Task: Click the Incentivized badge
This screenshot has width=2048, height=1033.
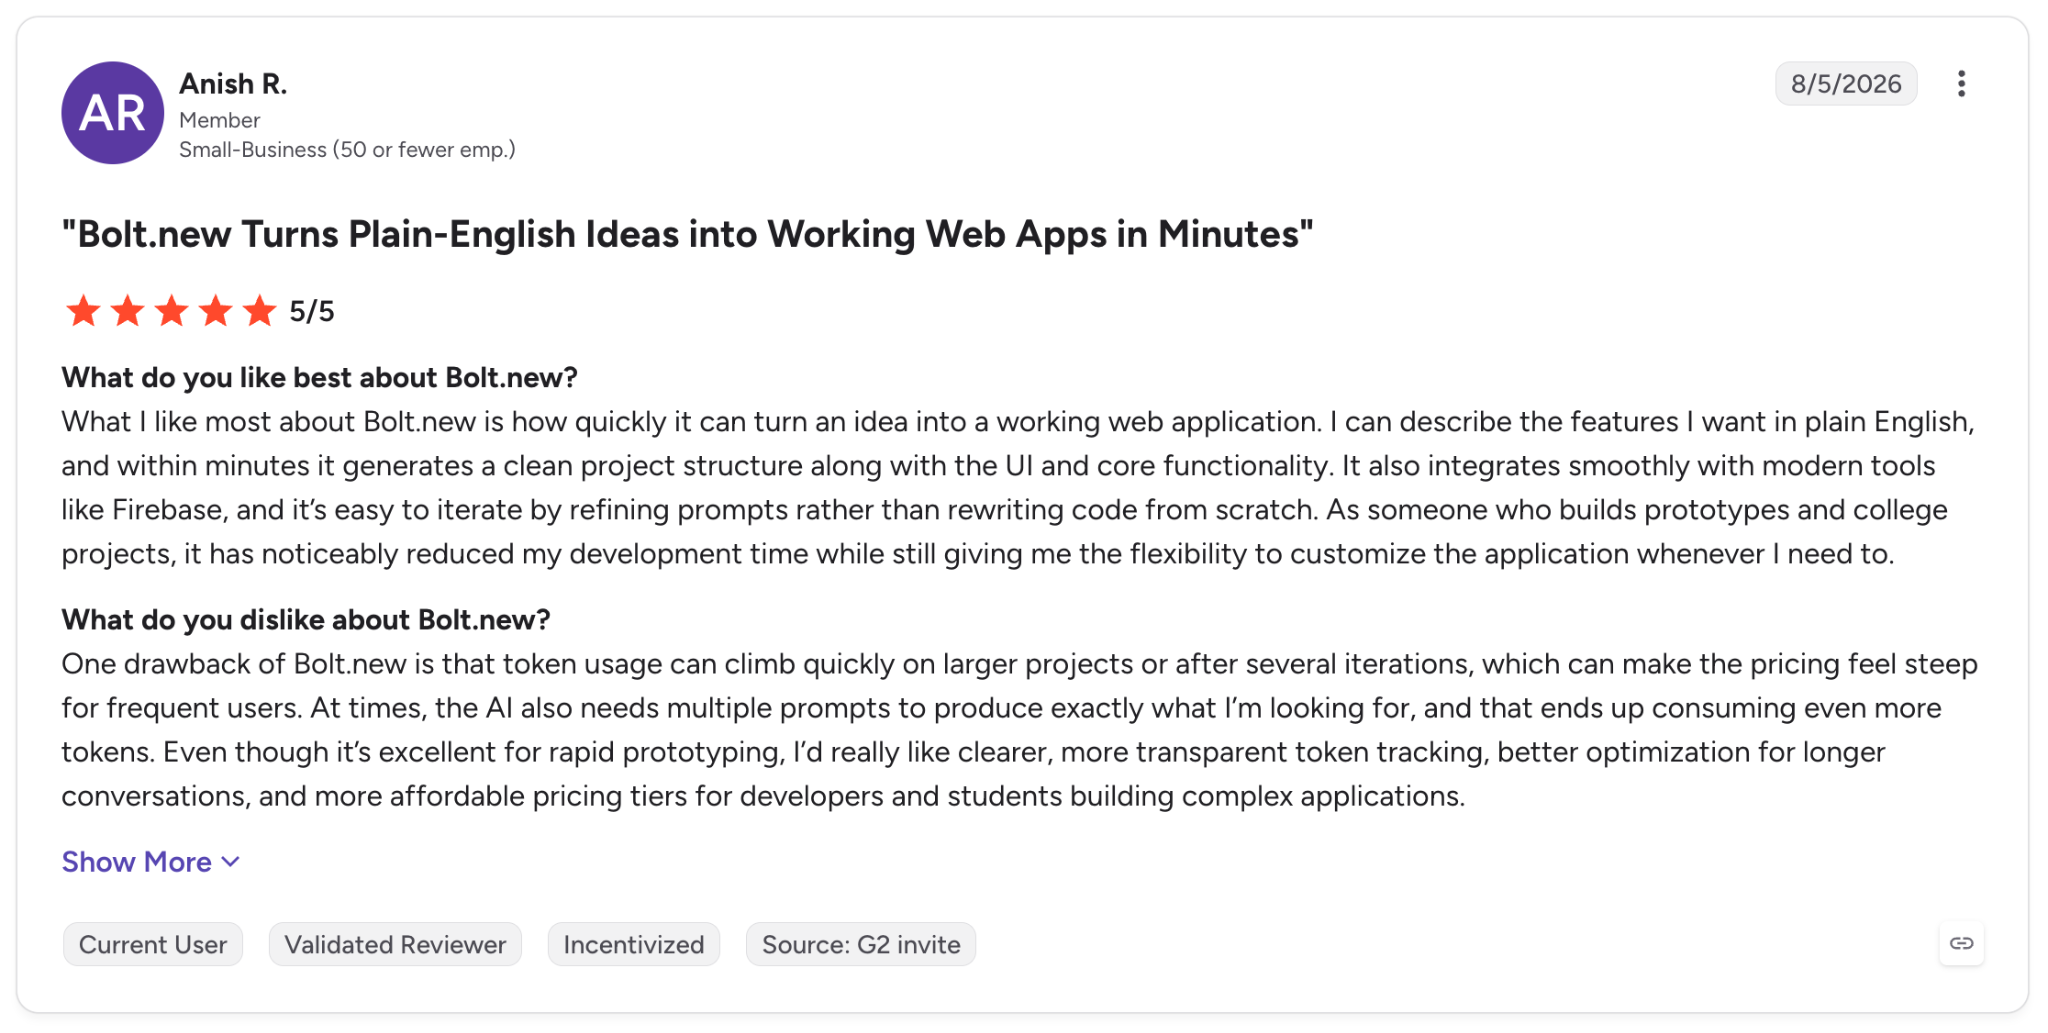Action: coord(633,944)
